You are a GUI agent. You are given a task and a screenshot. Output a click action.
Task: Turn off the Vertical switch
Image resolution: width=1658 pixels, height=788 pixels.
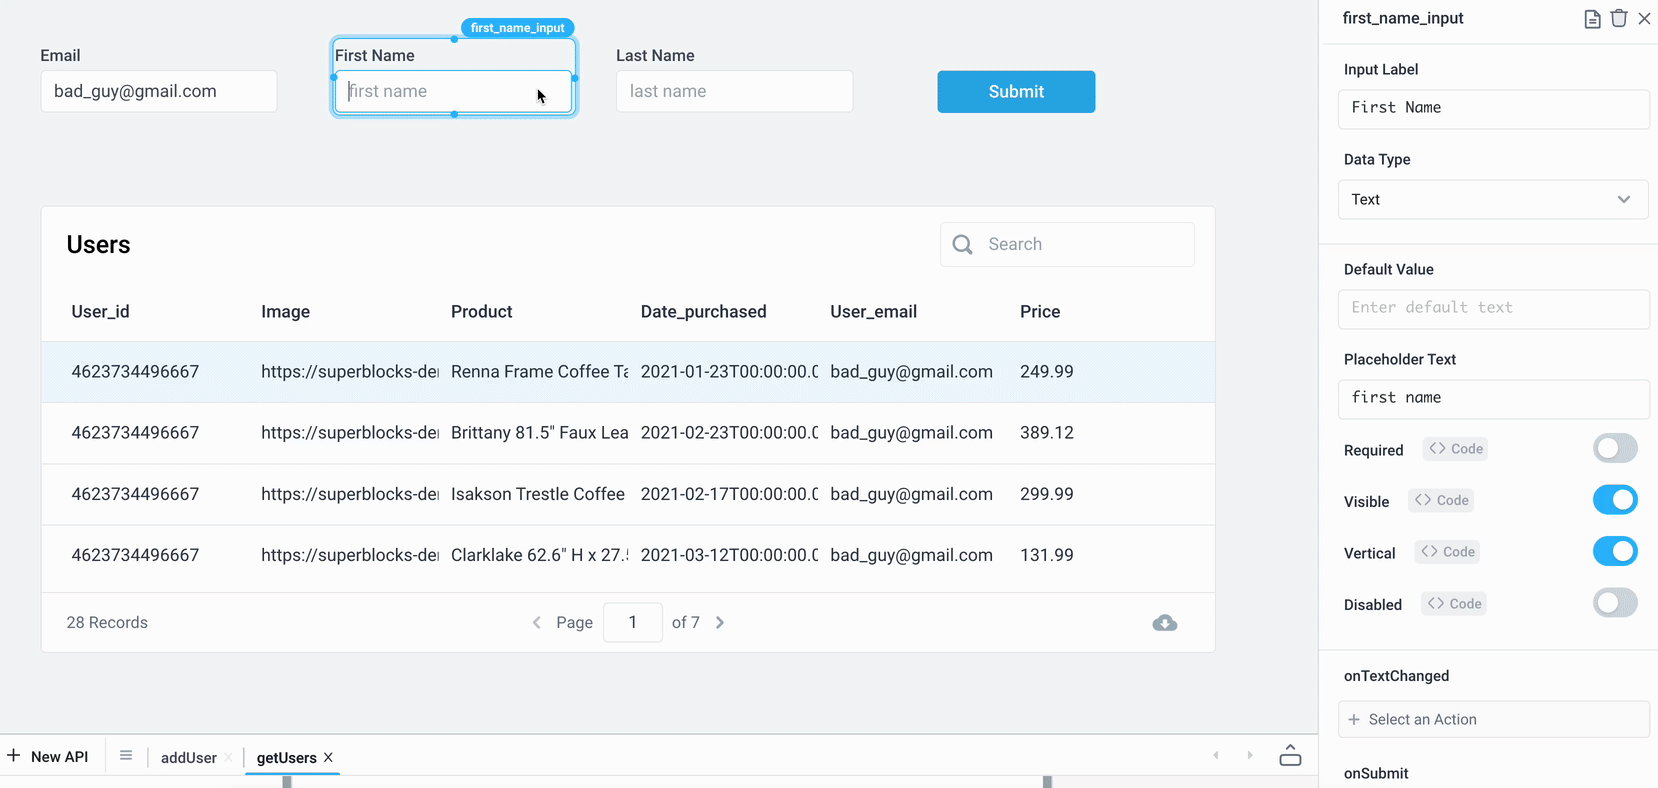click(x=1615, y=551)
